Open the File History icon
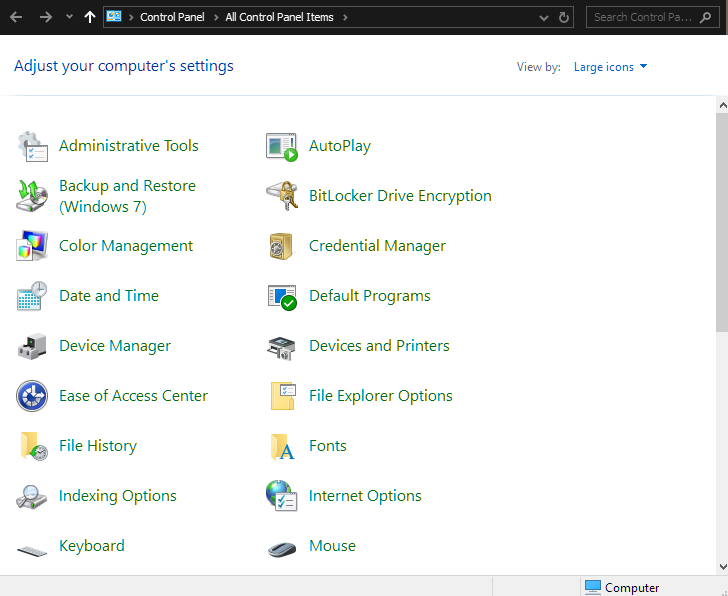 pyautogui.click(x=34, y=446)
